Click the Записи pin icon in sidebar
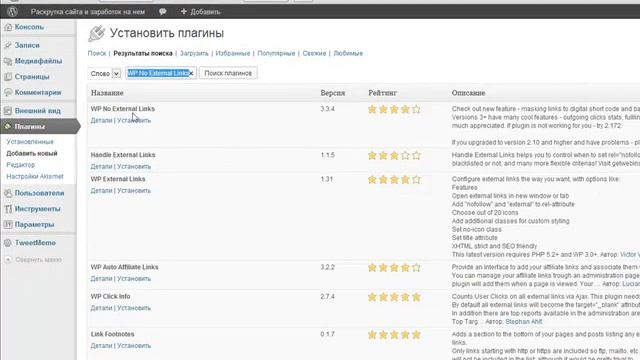Viewport: 640px width, 360px height. click(x=8, y=45)
